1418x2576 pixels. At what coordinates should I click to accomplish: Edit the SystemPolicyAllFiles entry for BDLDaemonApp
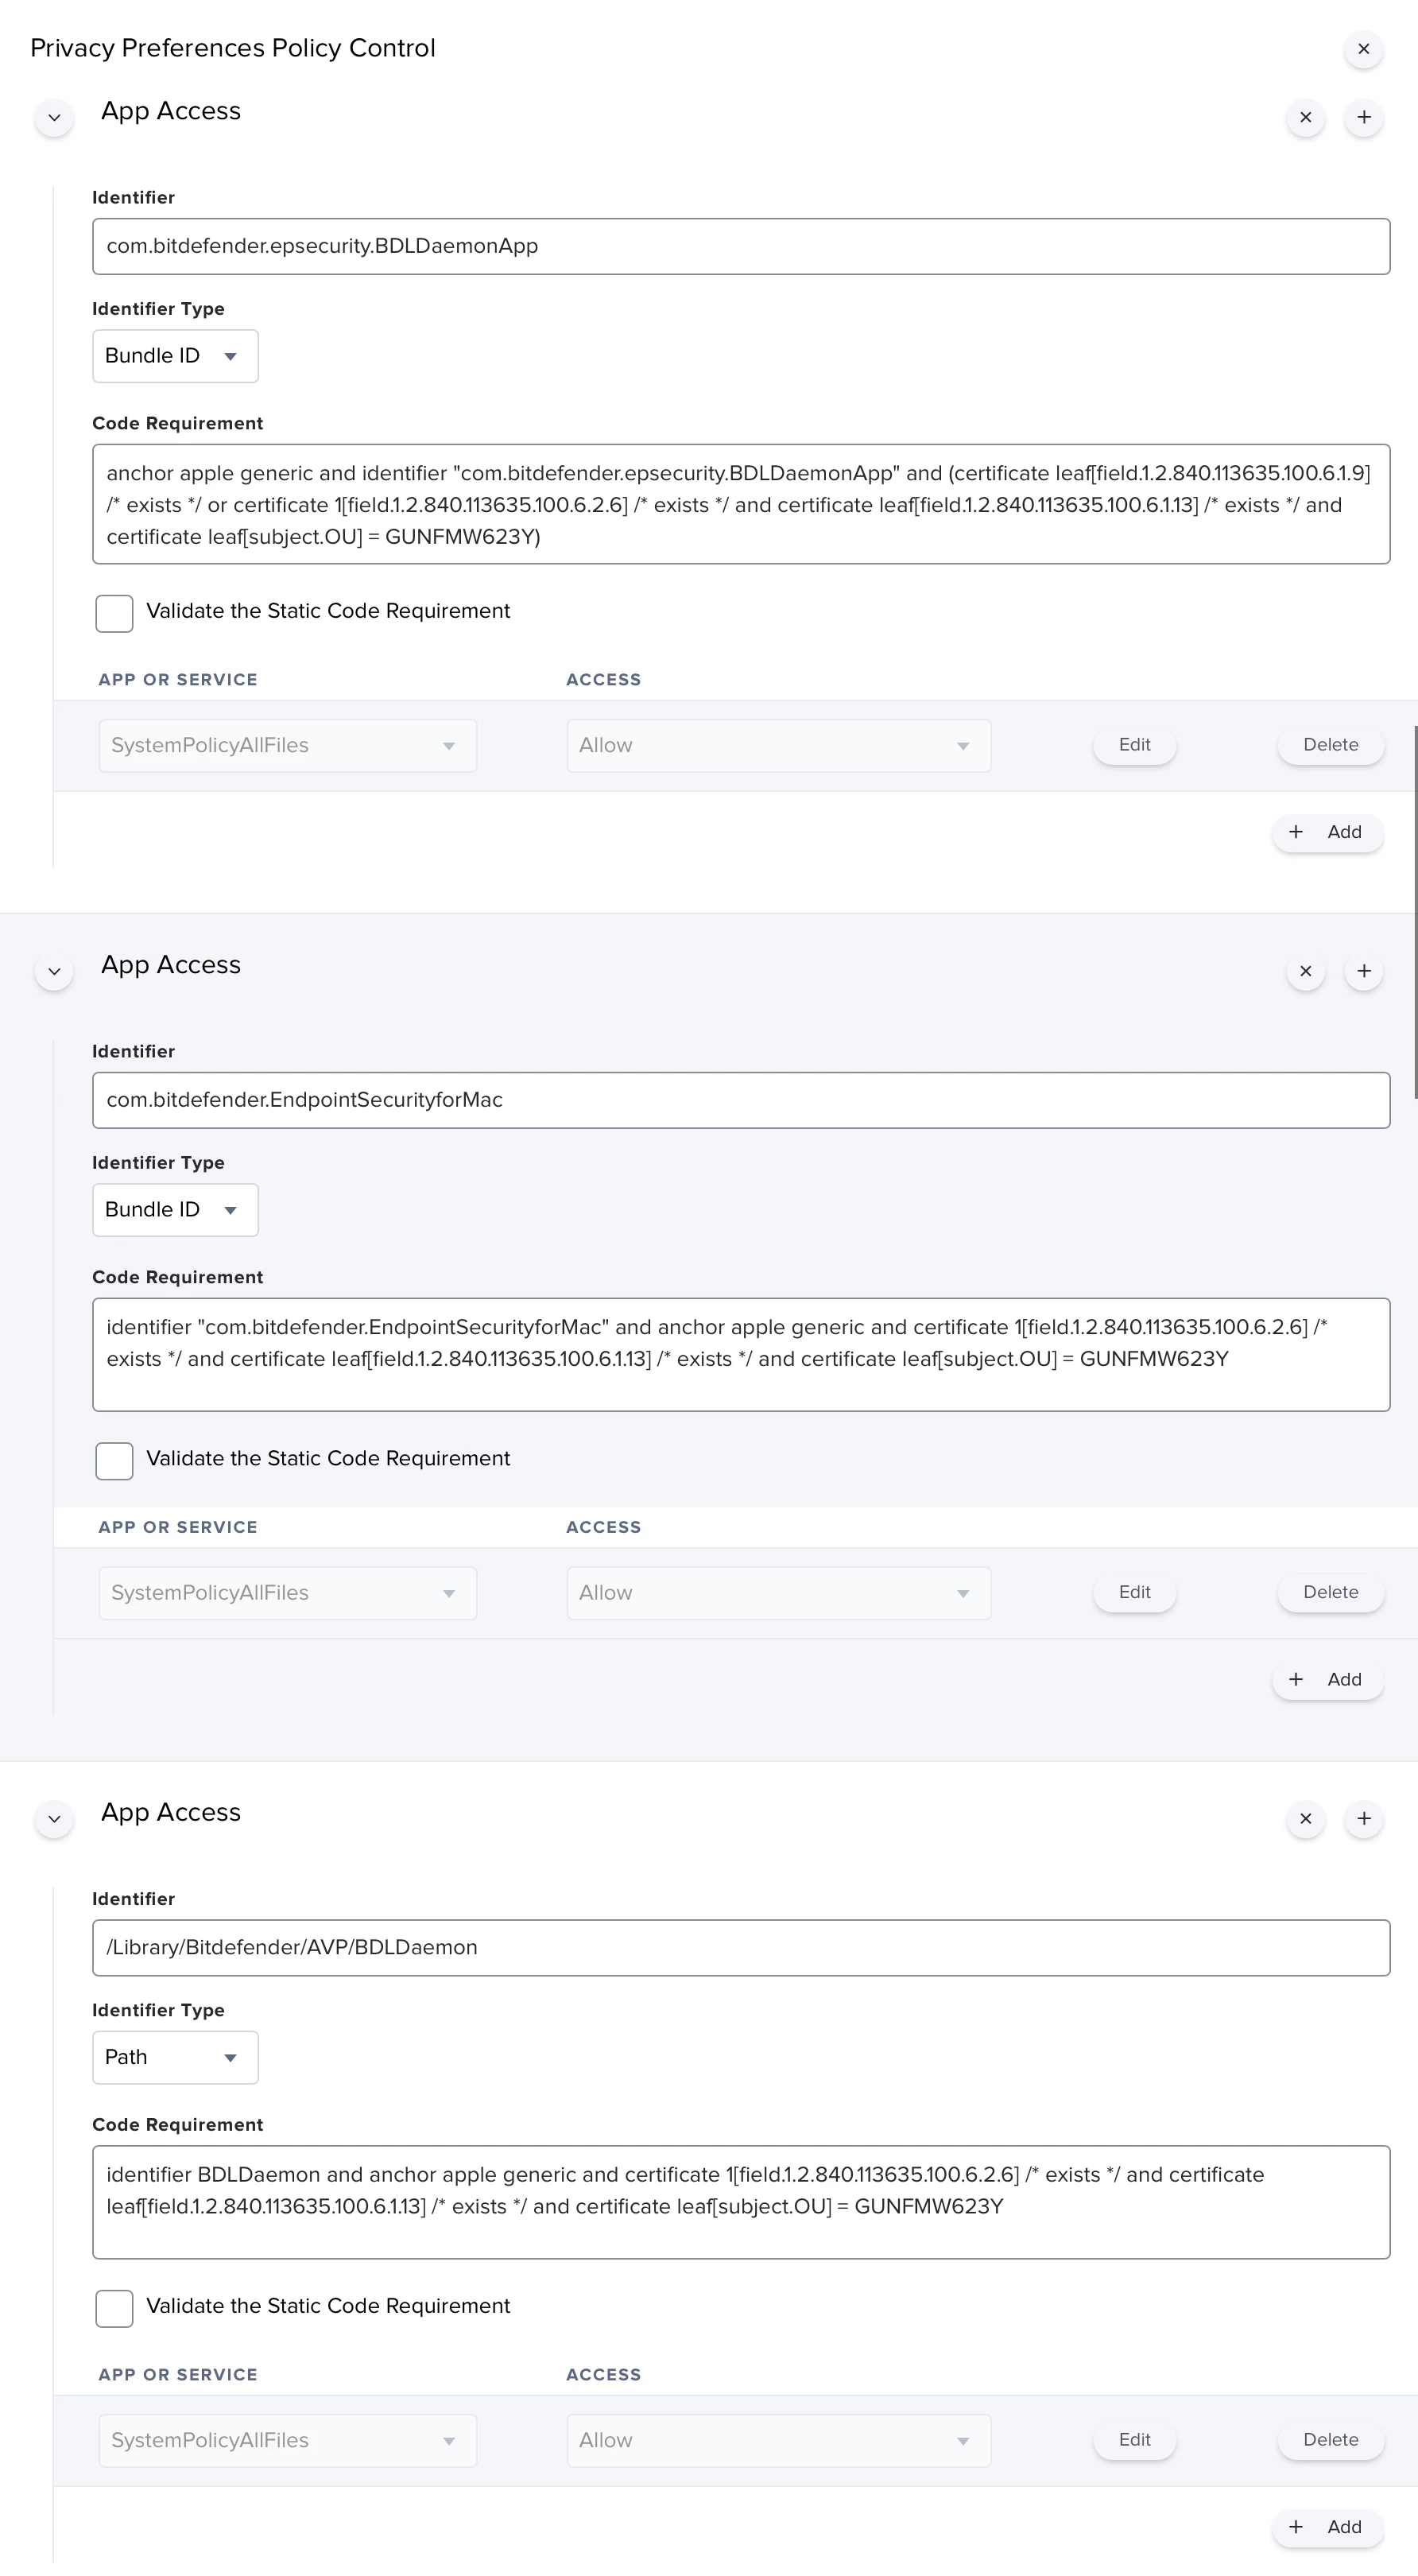tap(1134, 745)
